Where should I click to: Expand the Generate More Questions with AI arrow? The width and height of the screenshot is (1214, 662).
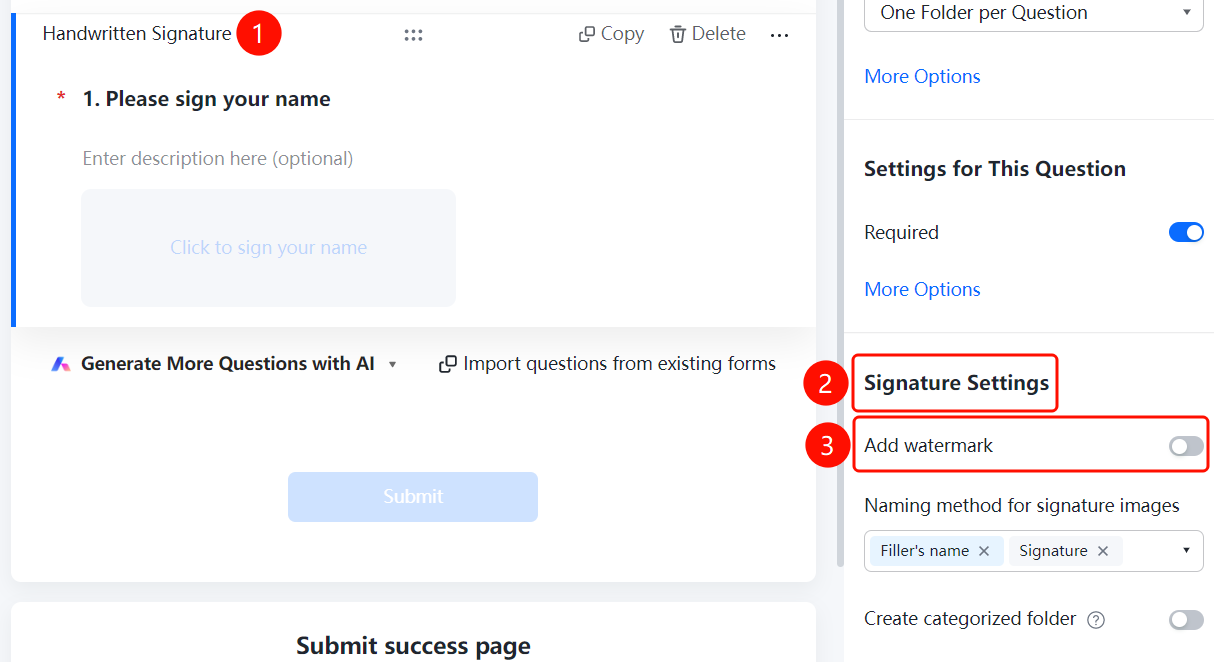393,364
